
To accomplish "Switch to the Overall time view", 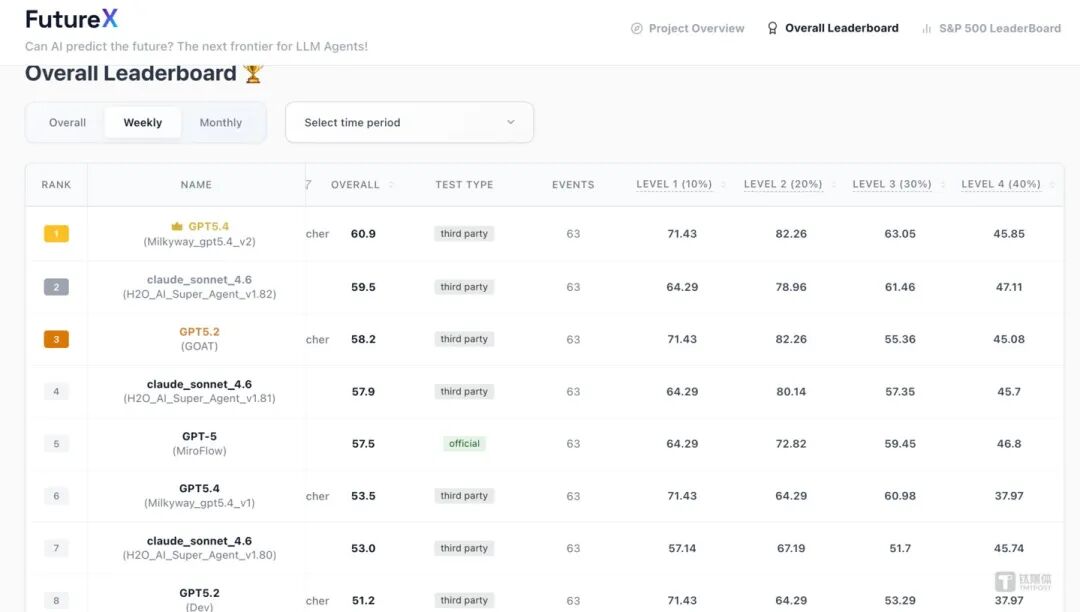I will tap(67, 123).
